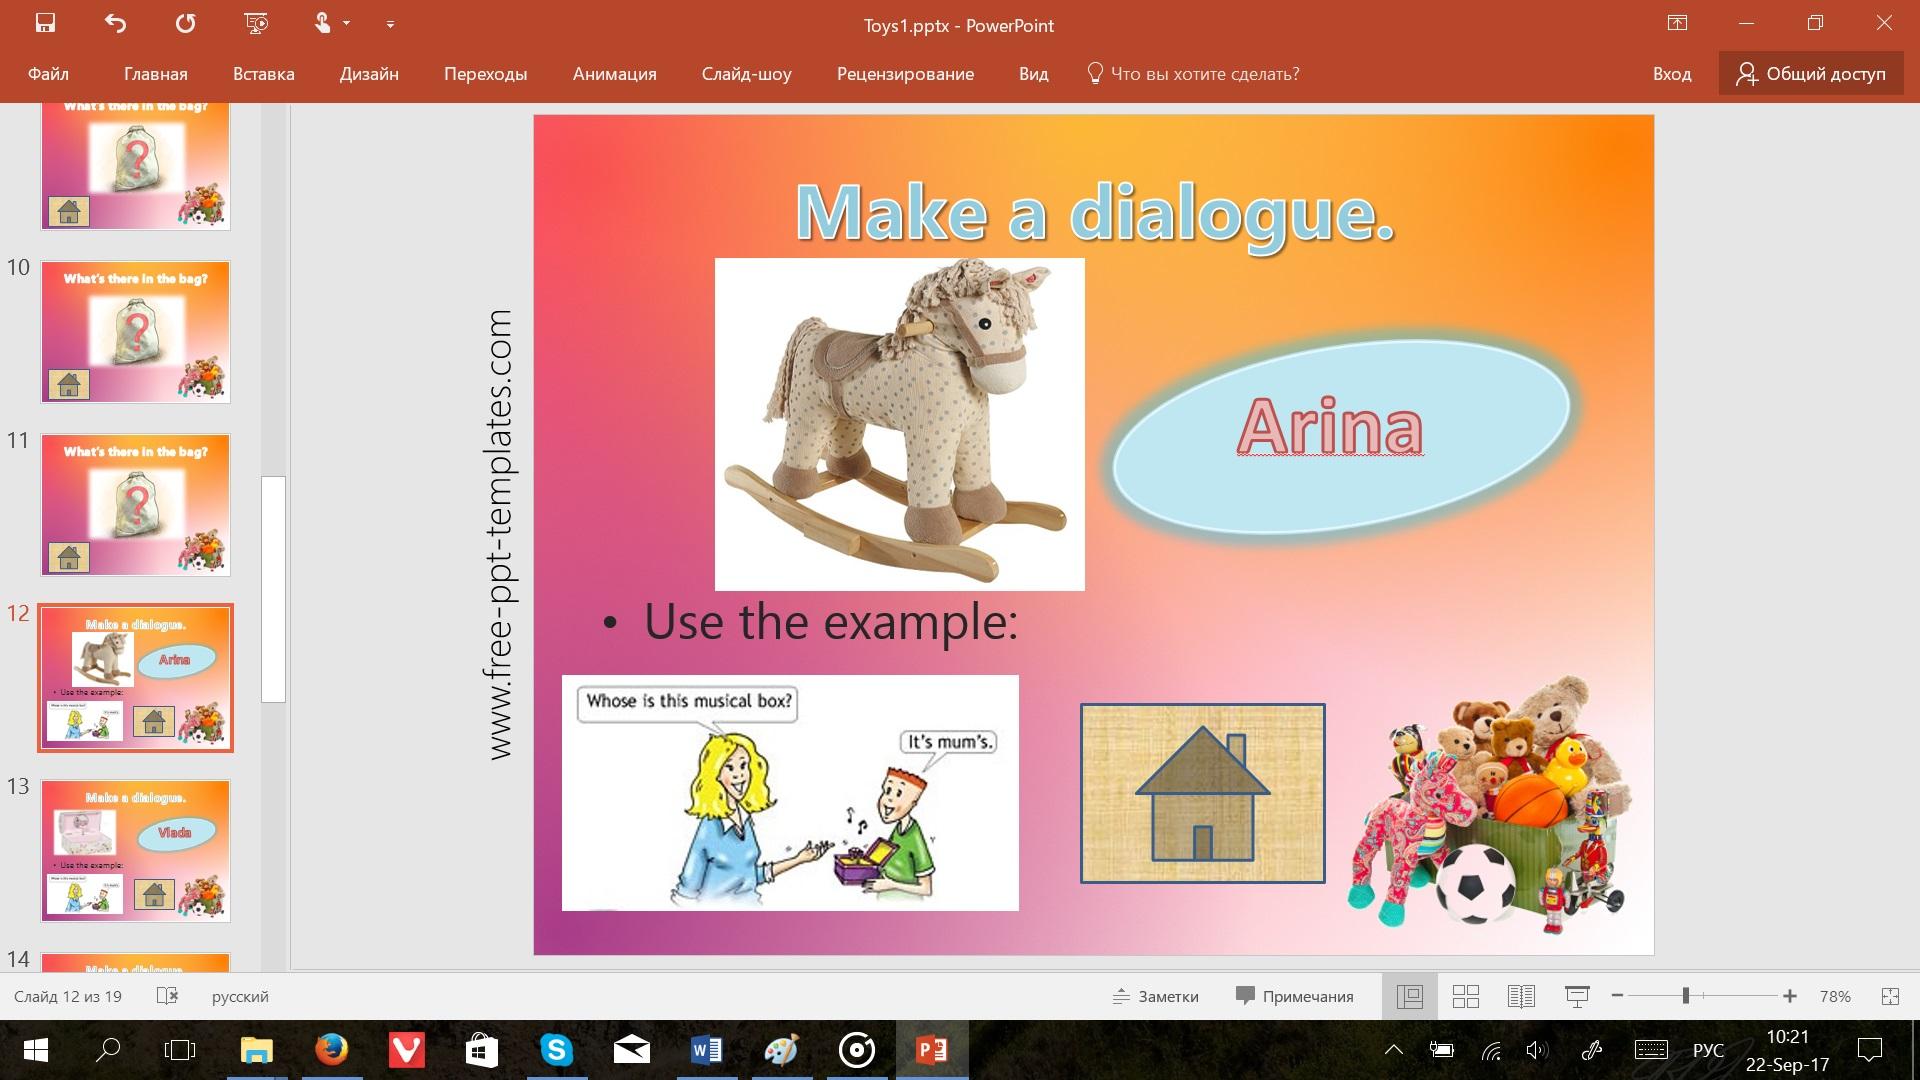The image size is (1920, 1080).
Task: Save the presentation with the floppy disk icon
Action: pyautogui.click(x=45, y=24)
